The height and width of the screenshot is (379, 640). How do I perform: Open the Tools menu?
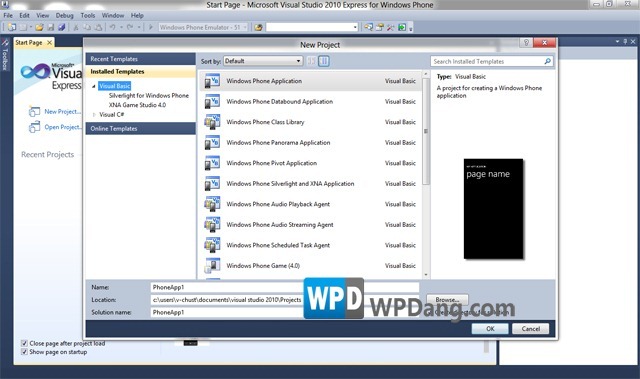pyautogui.click(x=88, y=16)
